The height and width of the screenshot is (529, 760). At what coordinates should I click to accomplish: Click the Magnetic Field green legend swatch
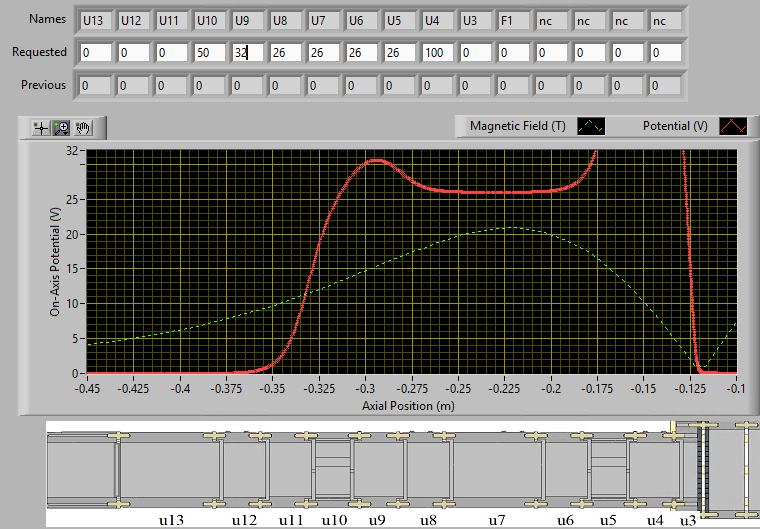[x=591, y=126]
